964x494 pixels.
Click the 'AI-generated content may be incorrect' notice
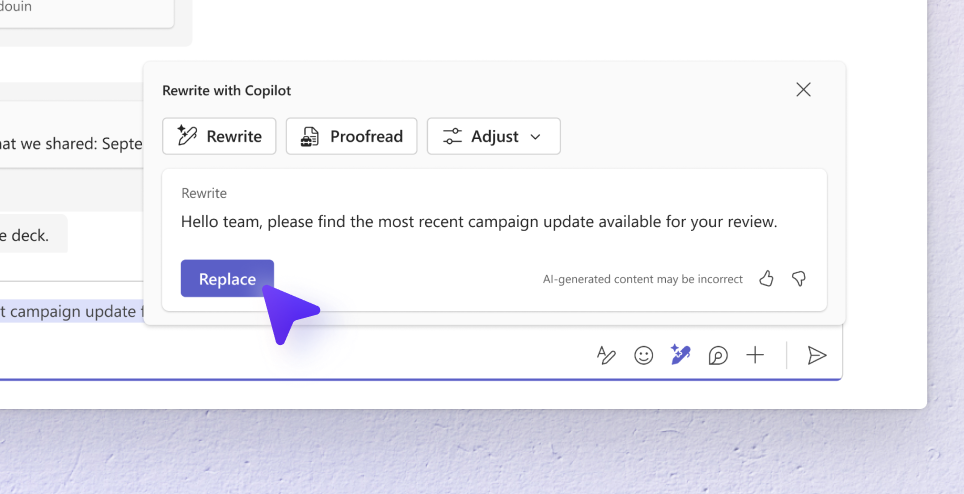(x=642, y=279)
